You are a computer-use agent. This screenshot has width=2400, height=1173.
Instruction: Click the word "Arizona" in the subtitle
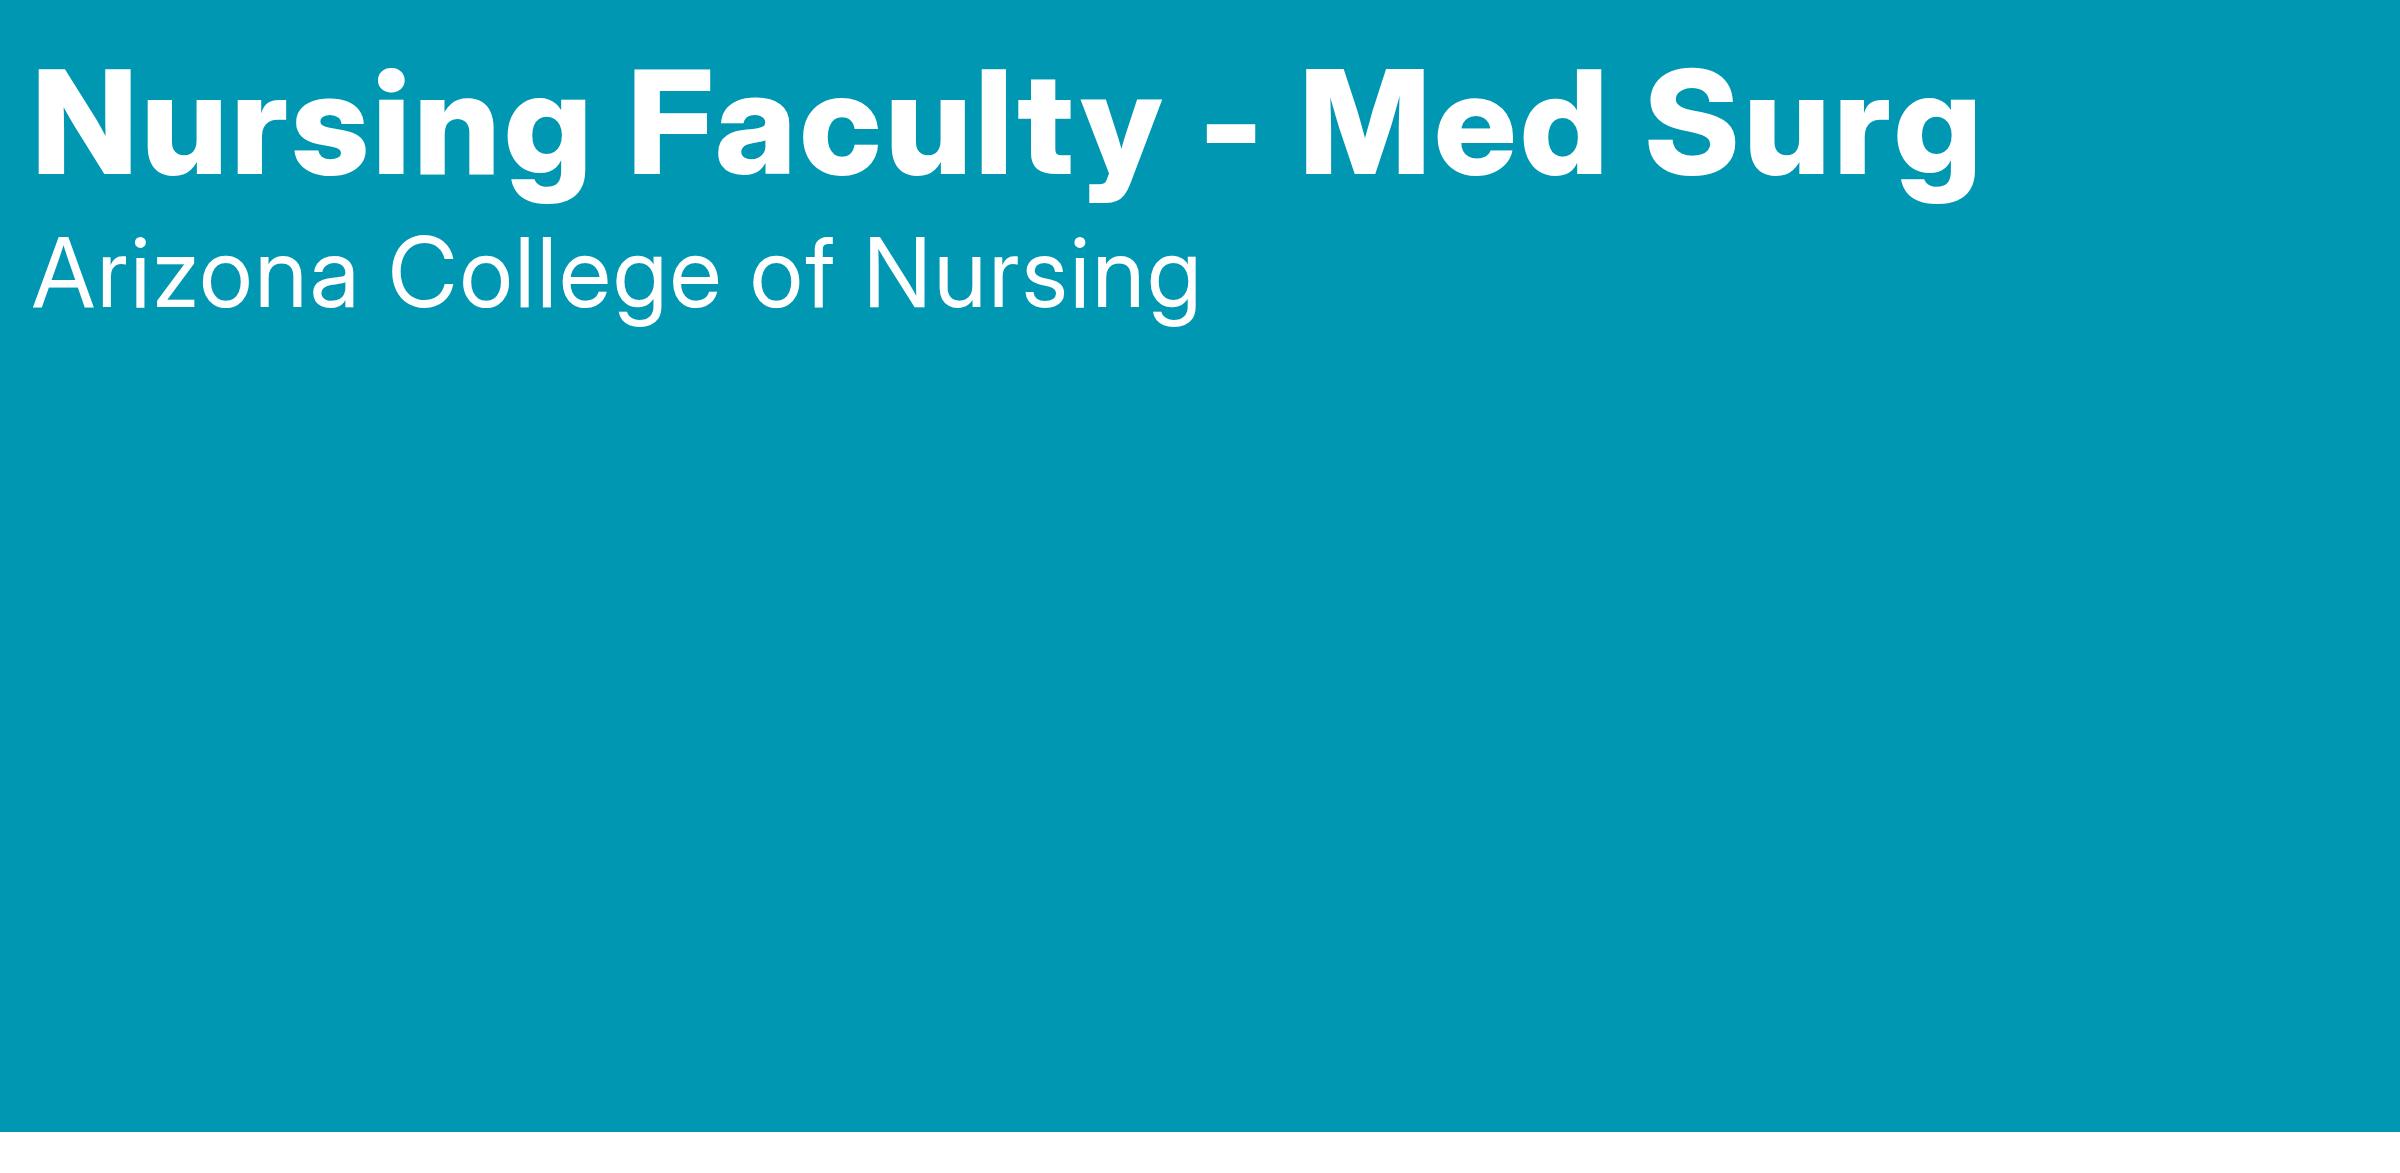(x=195, y=276)
